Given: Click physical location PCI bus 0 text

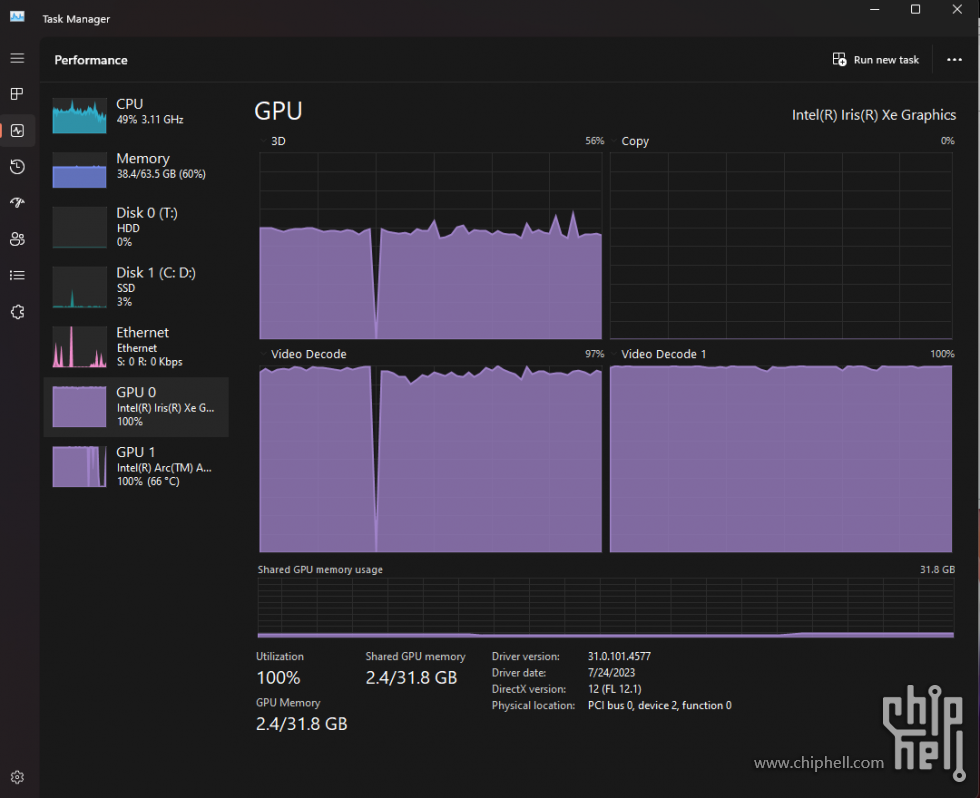Looking at the screenshot, I should click(659, 705).
